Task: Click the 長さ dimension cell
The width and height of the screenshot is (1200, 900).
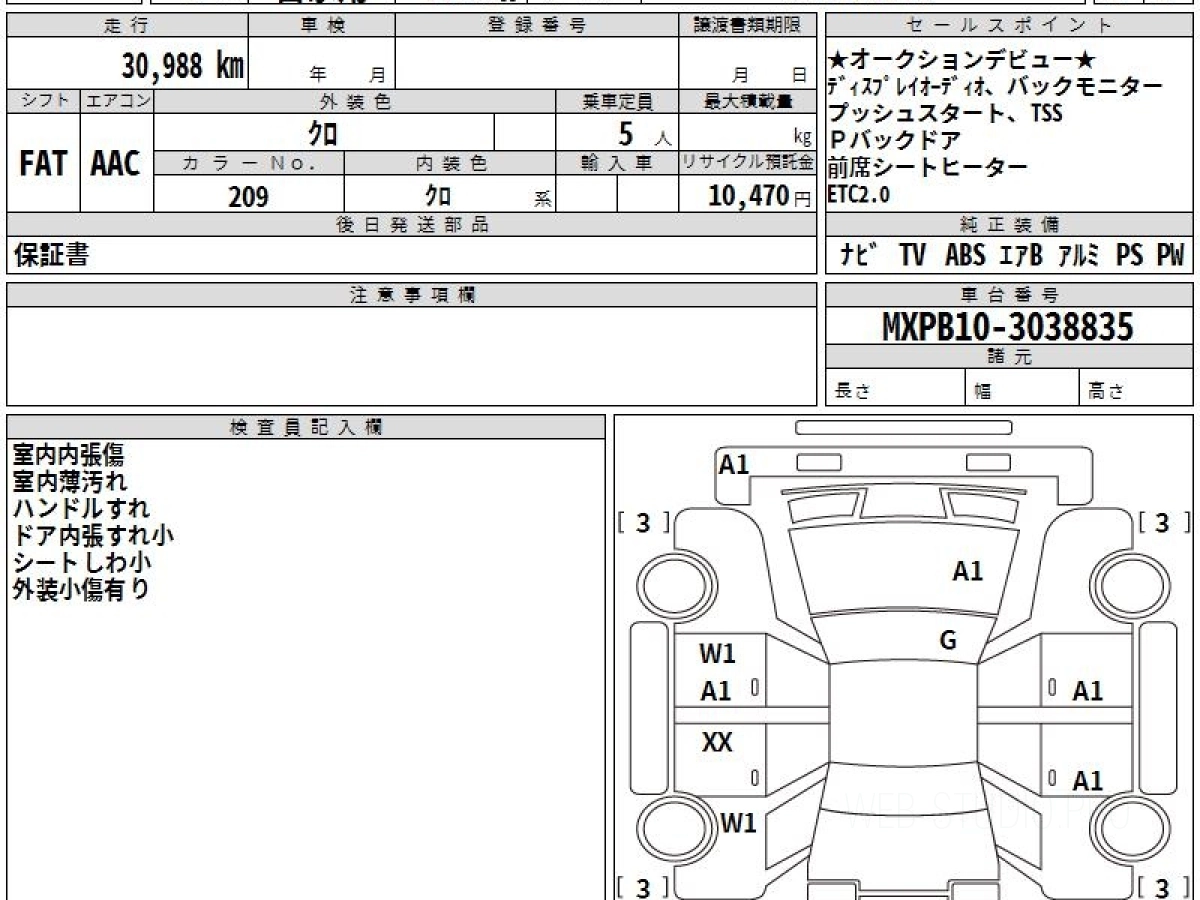Action: (x=896, y=388)
